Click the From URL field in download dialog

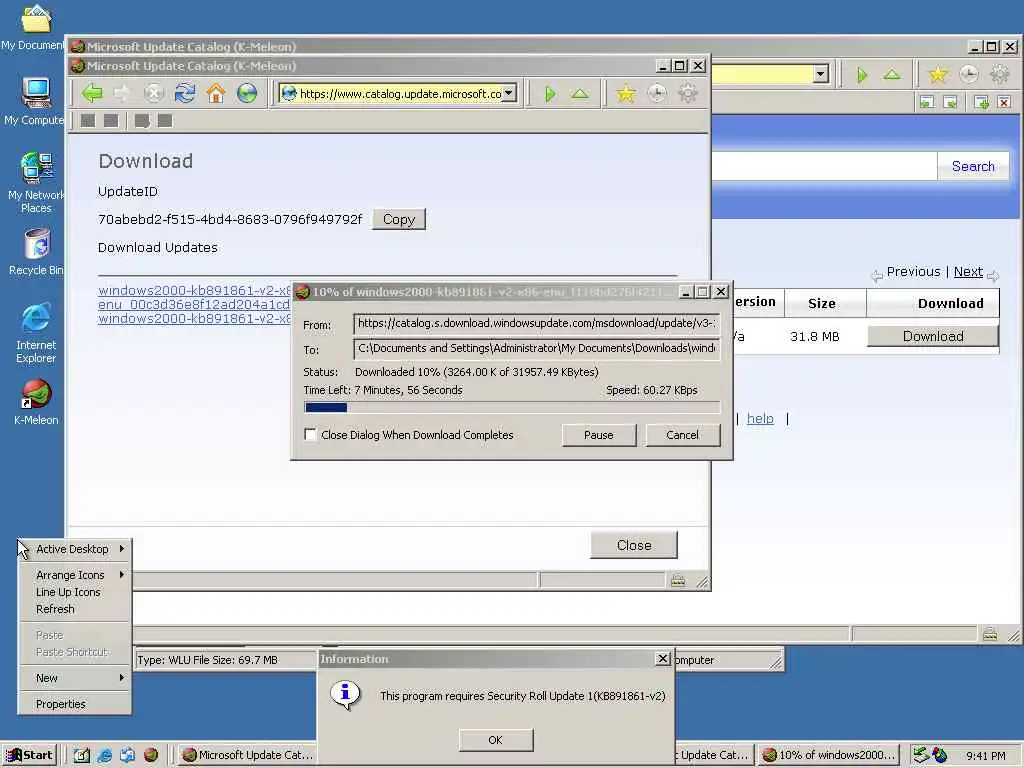click(x=536, y=324)
